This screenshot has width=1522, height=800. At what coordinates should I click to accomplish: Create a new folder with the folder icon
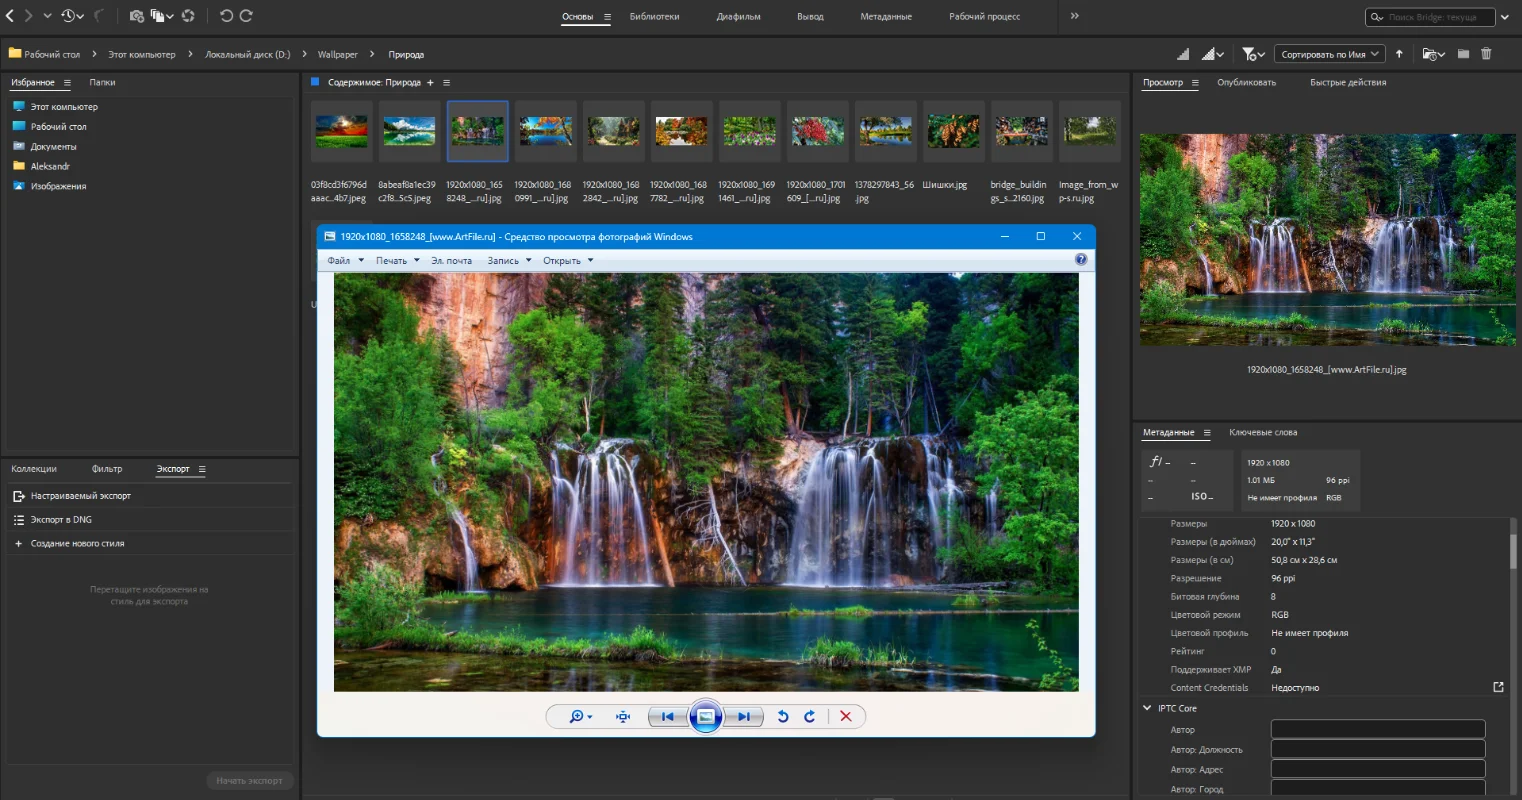(1463, 54)
